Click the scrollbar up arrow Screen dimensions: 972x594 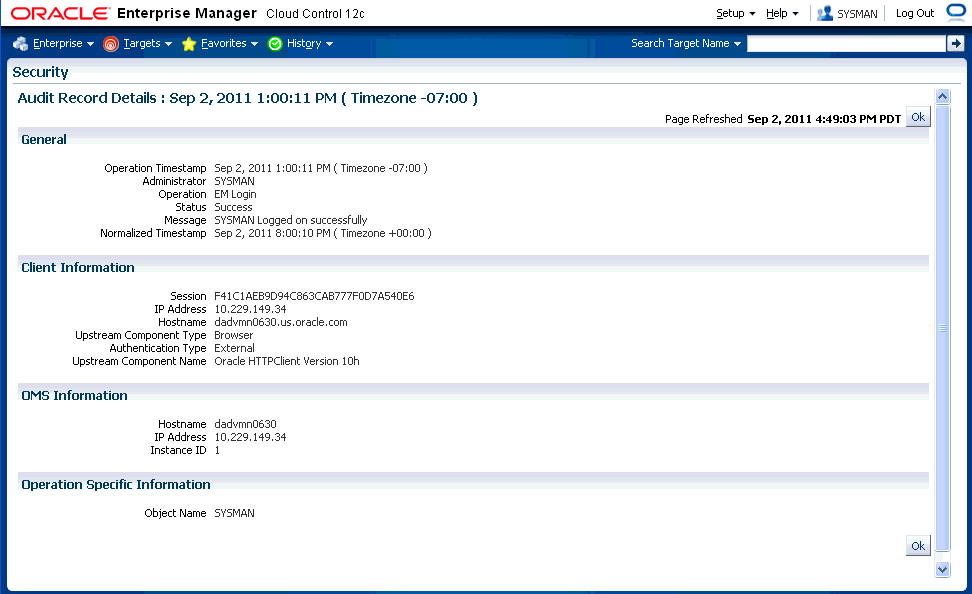pyautogui.click(x=942, y=96)
